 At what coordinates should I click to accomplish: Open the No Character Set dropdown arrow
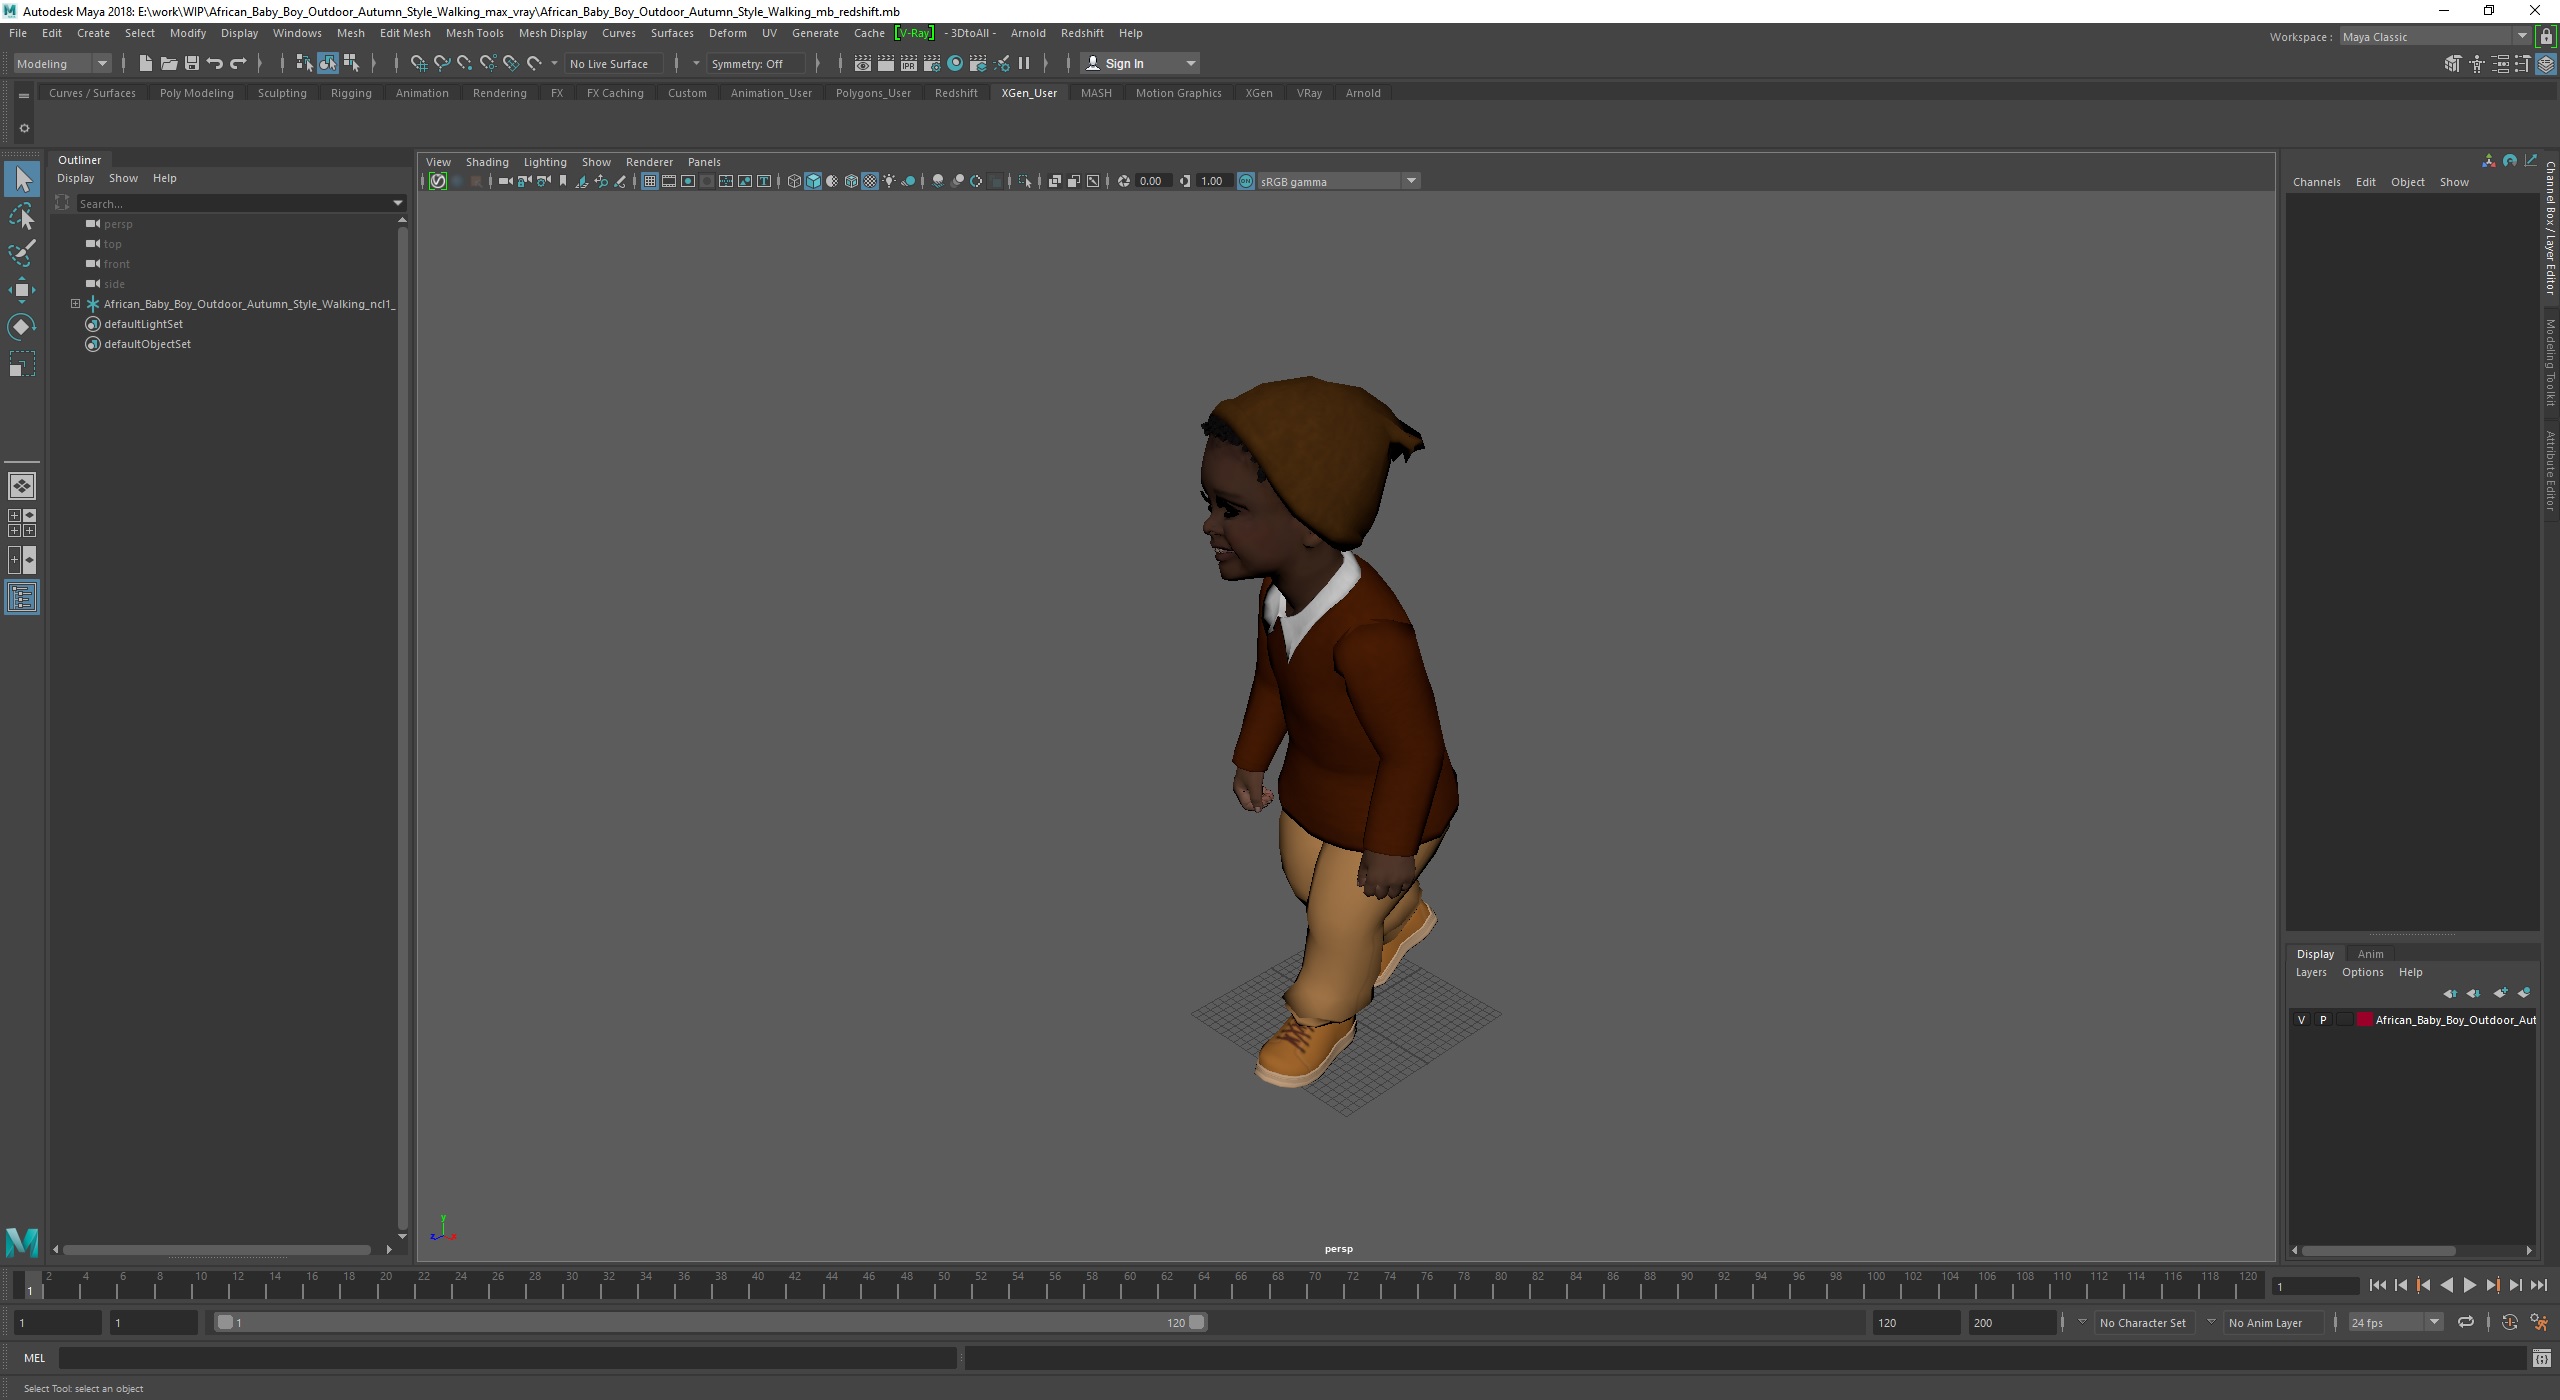[2081, 1322]
